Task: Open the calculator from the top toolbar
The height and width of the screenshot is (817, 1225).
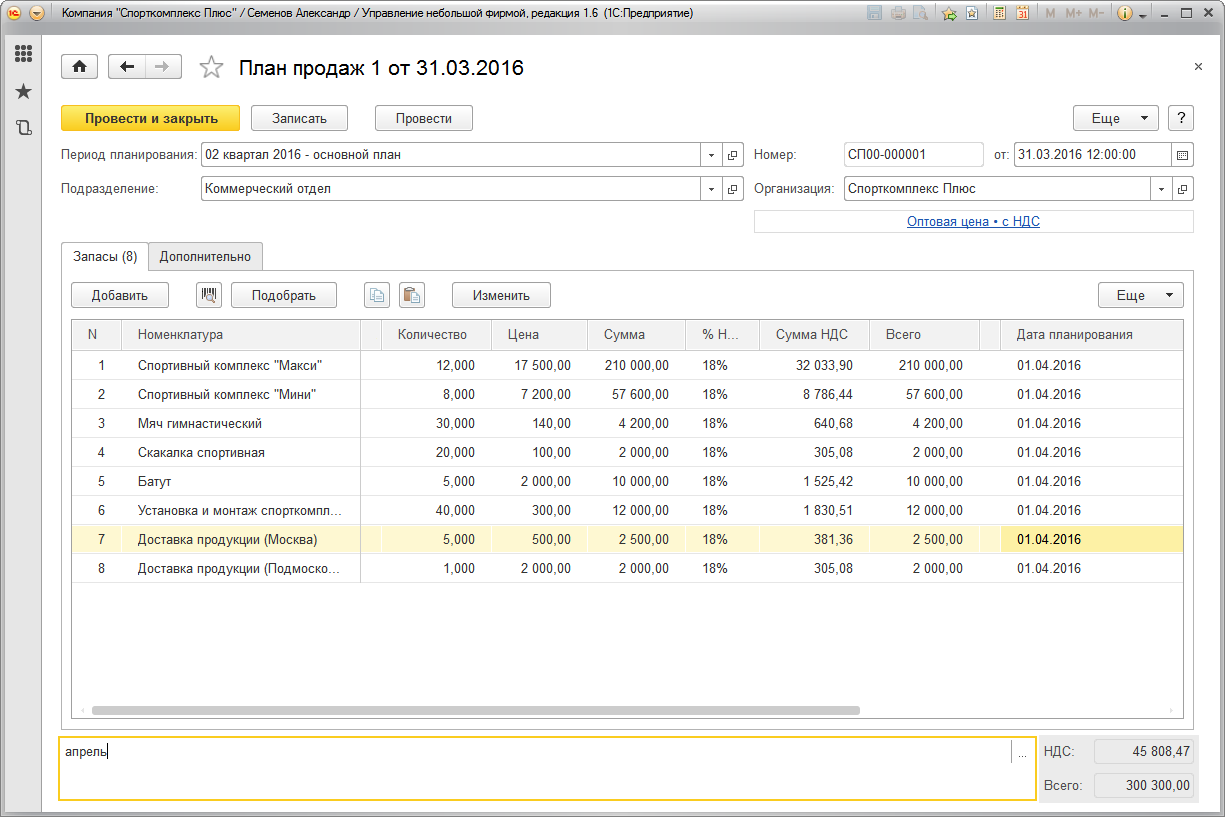Action: click(x=999, y=14)
